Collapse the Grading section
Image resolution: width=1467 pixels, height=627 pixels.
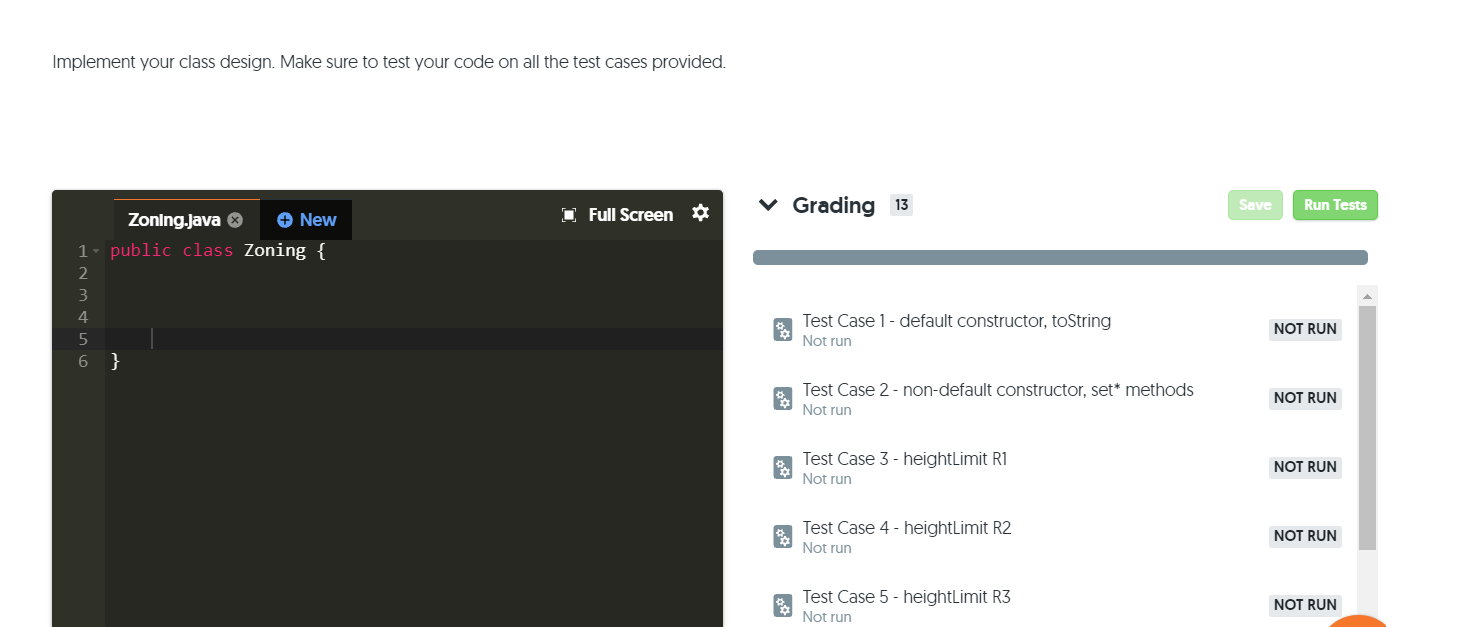tap(767, 204)
